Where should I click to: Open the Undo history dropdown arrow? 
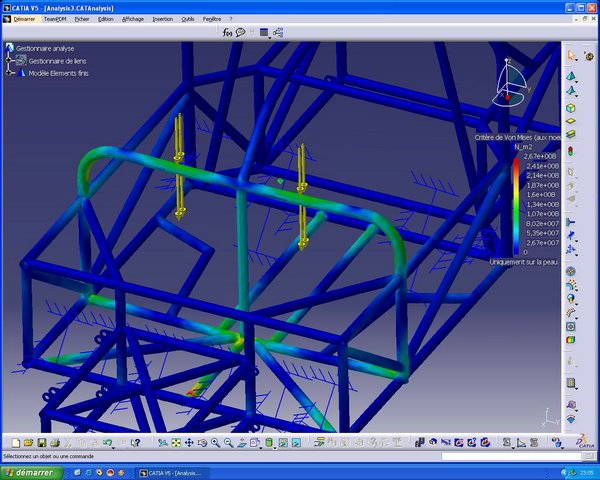point(114,447)
